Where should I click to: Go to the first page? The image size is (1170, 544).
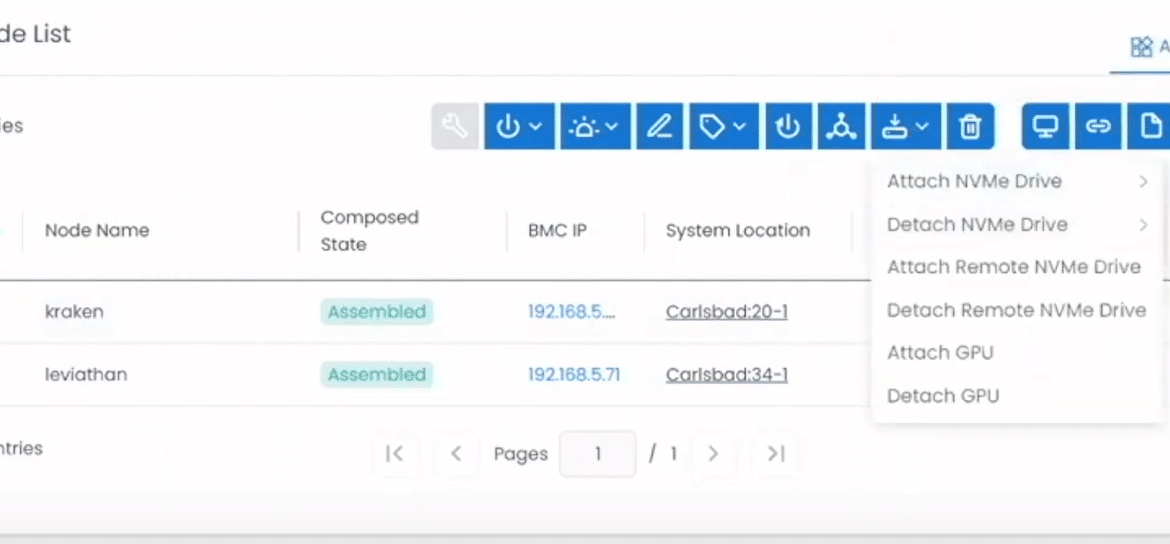pos(395,453)
